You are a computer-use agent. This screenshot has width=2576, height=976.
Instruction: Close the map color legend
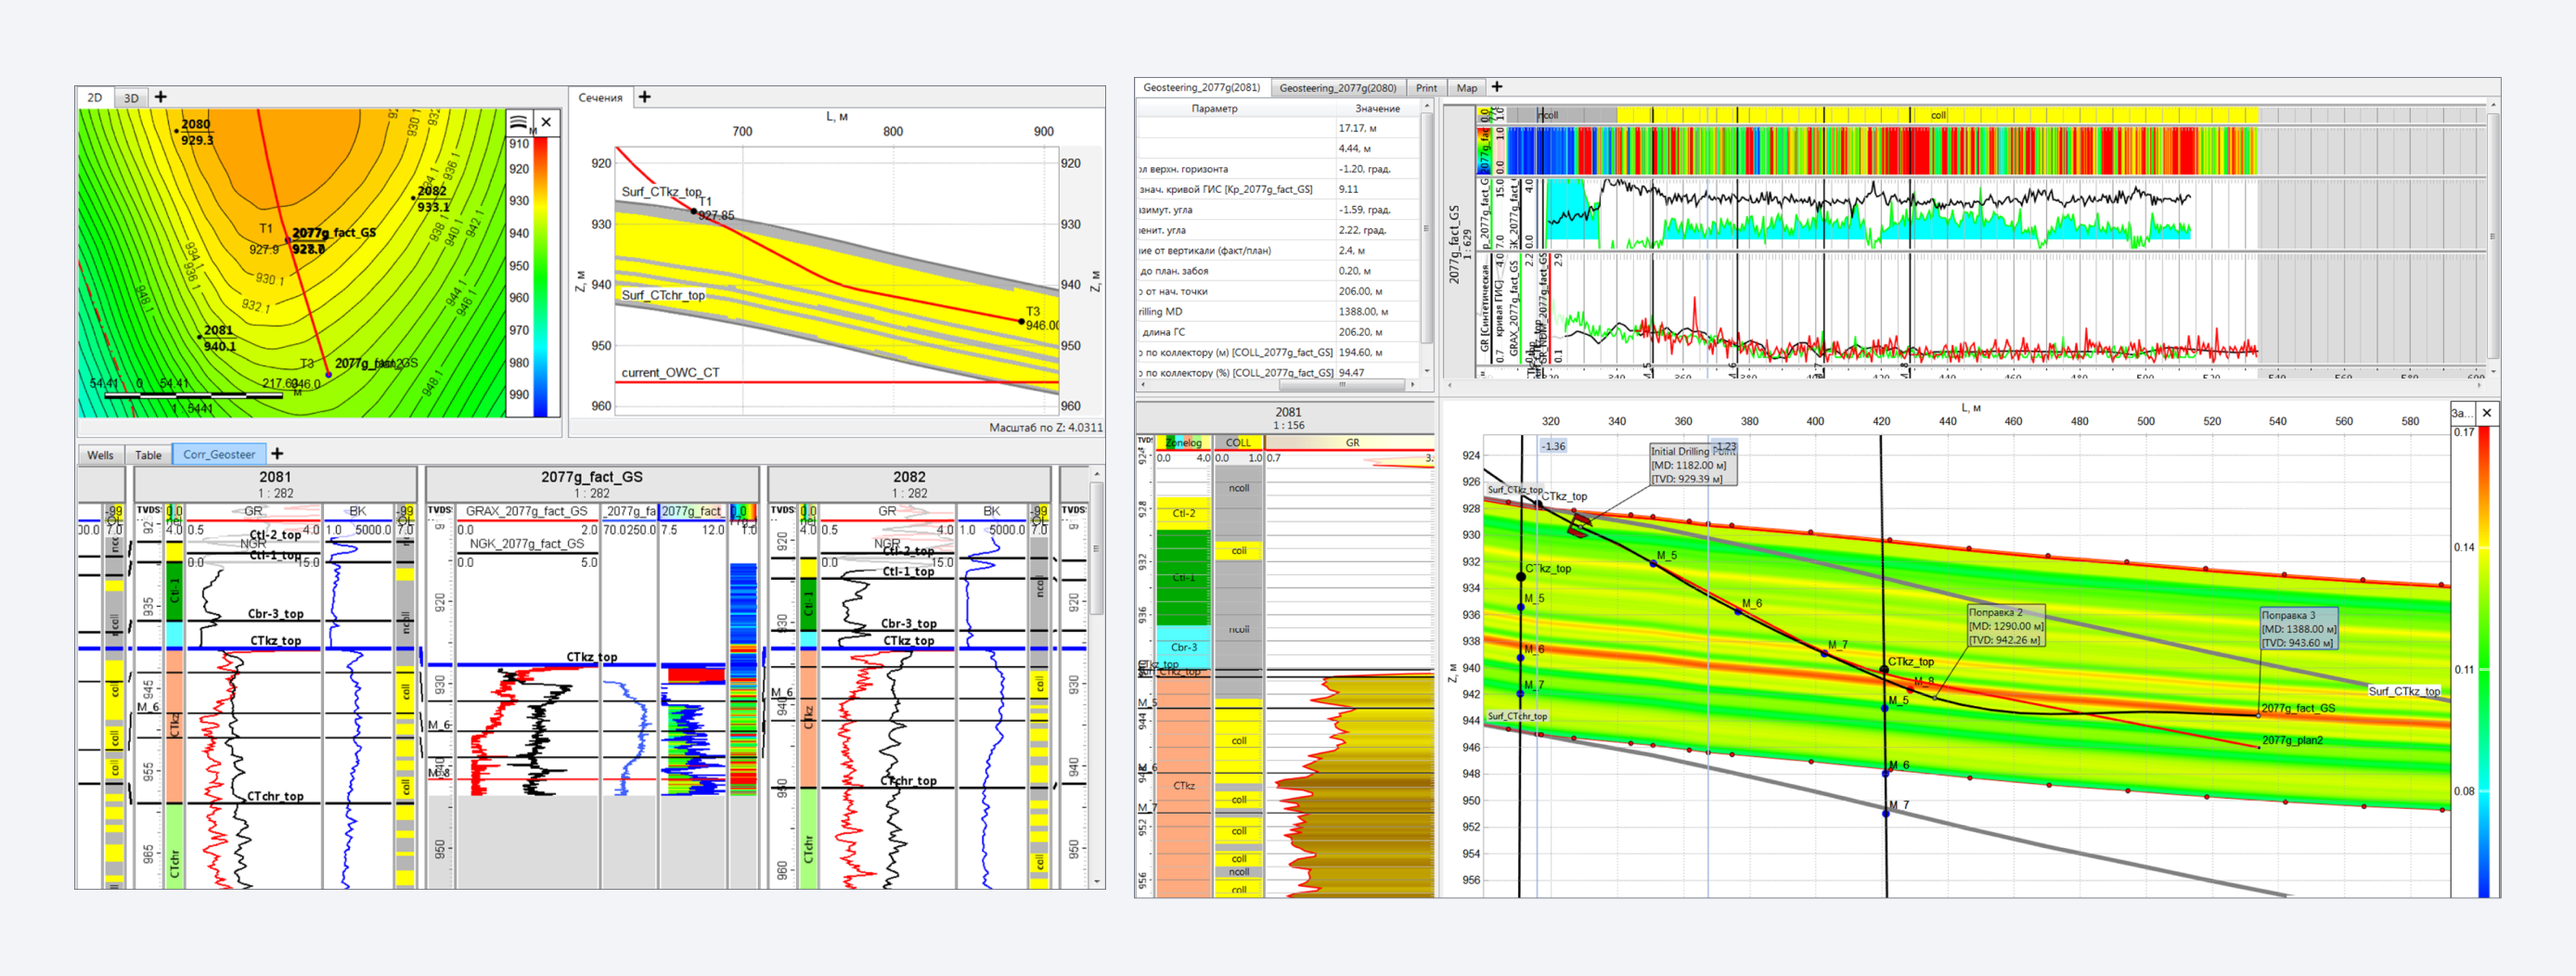click(546, 122)
